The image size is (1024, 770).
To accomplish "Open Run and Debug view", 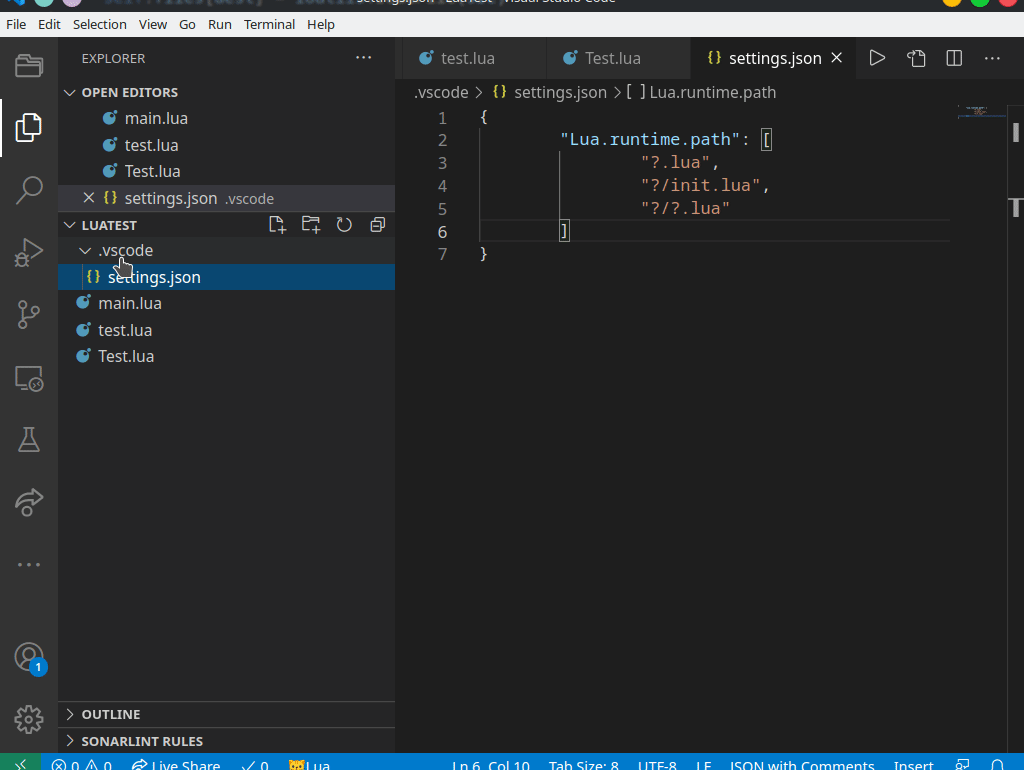I will (x=29, y=252).
